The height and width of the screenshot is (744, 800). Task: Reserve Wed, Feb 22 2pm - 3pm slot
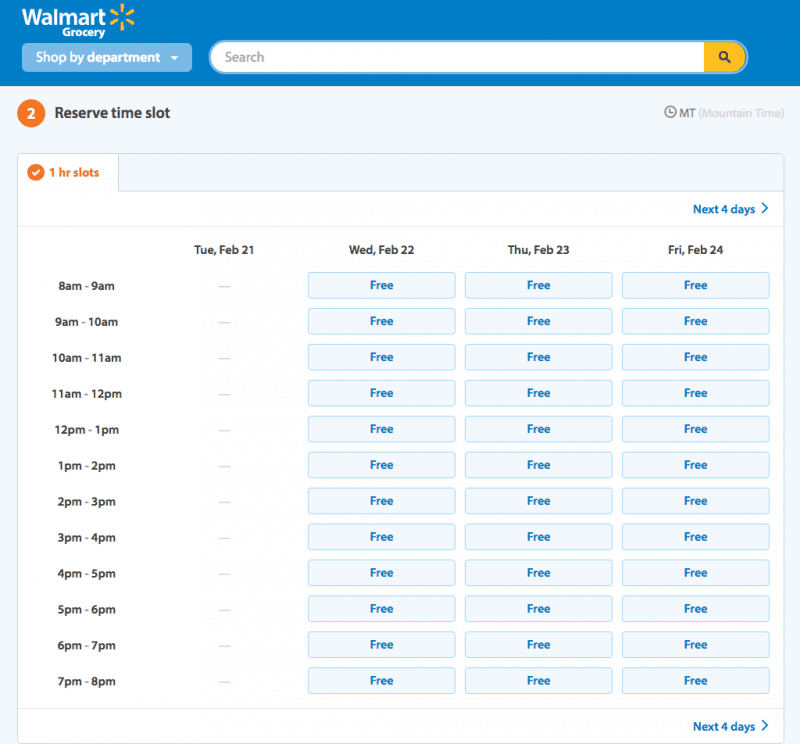click(382, 501)
